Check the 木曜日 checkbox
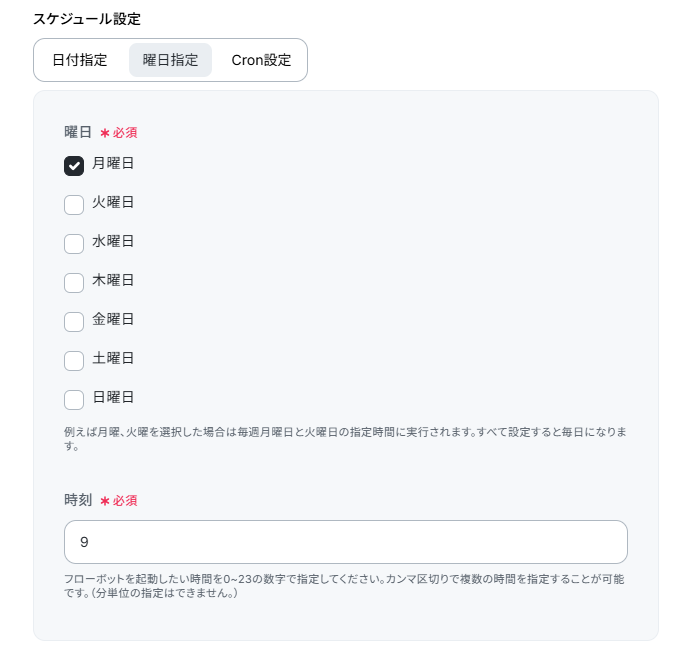Viewport: 690px width, 666px height. click(x=74, y=283)
